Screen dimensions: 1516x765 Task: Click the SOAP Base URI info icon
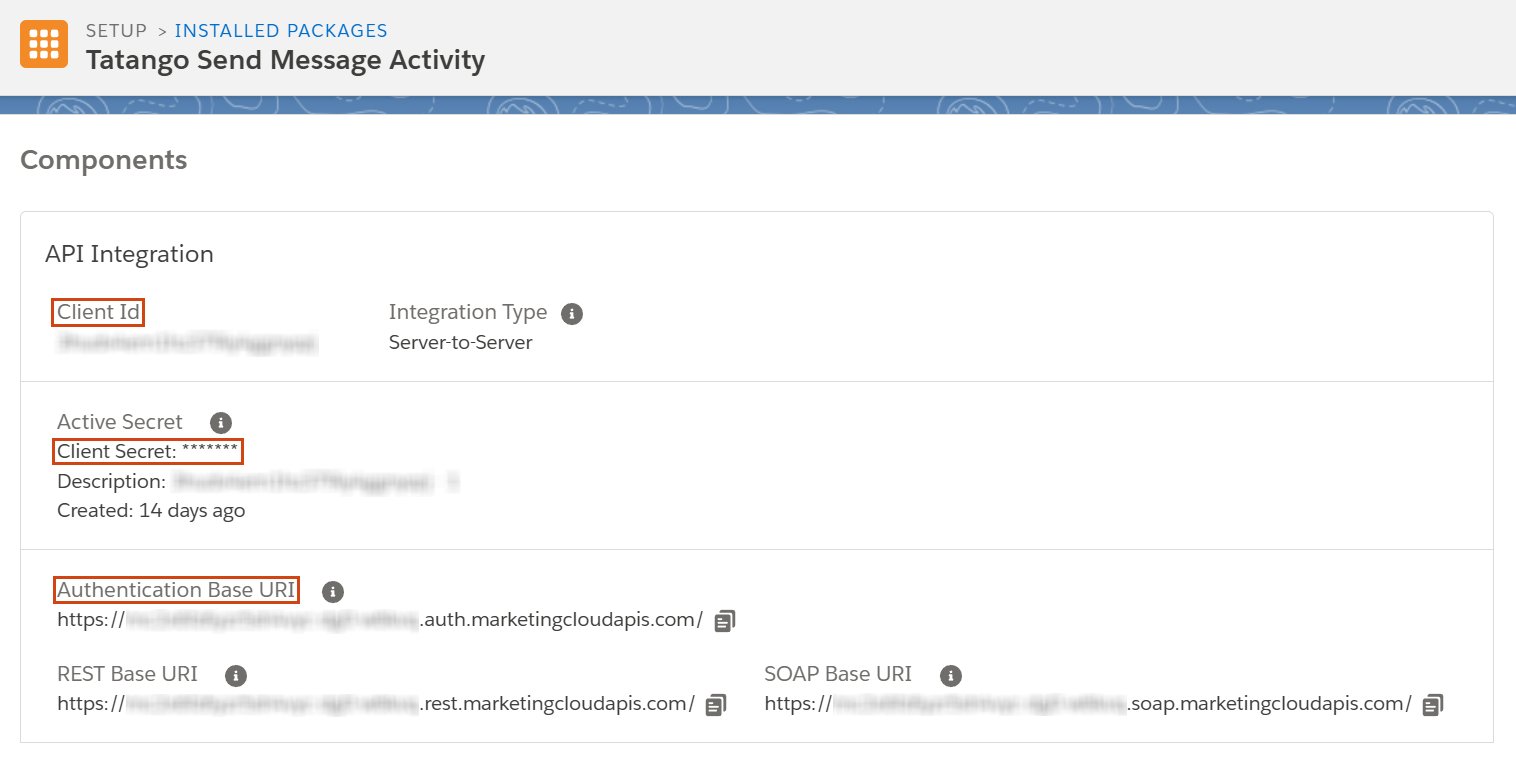pyautogui.click(x=951, y=675)
